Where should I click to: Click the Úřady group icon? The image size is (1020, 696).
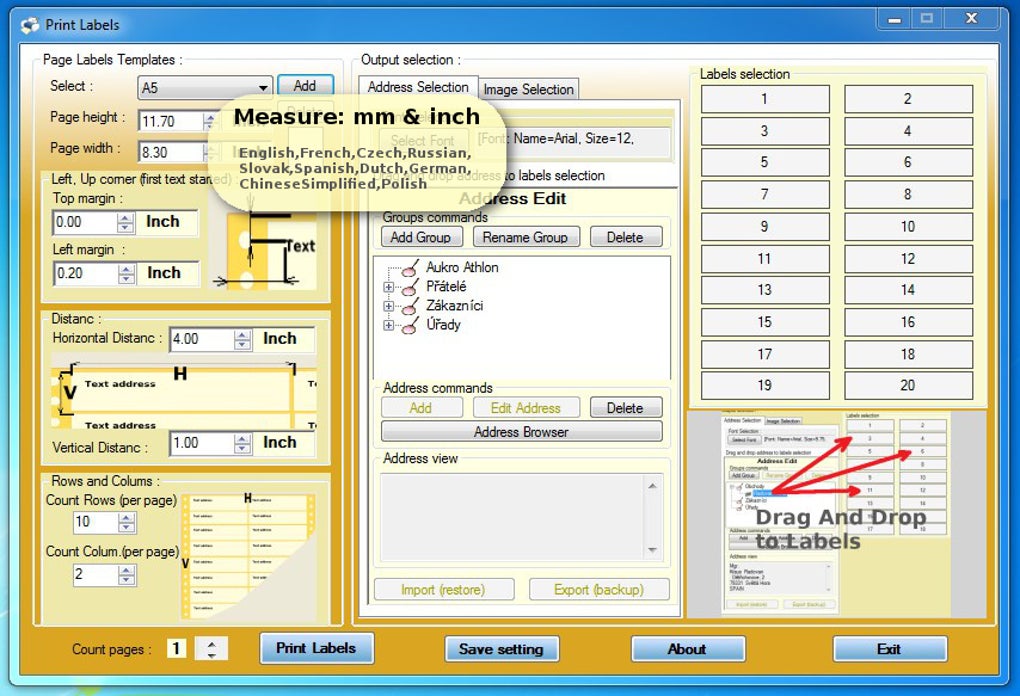coord(410,325)
